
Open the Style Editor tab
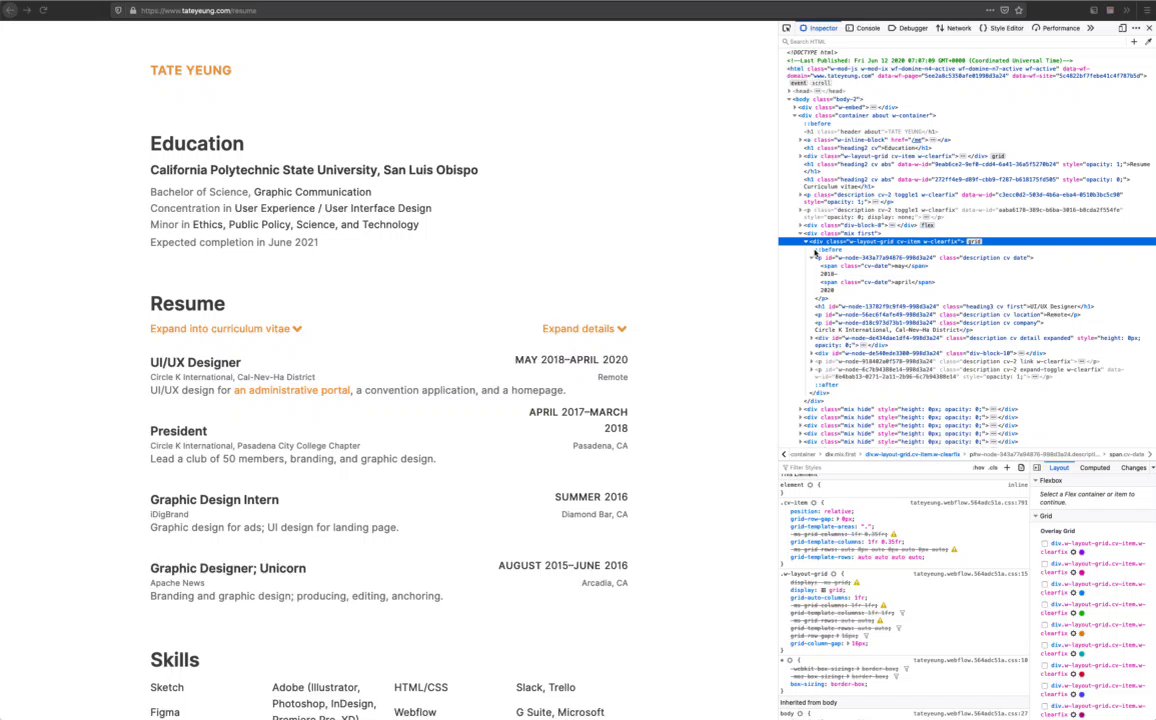pos(1001,28)
